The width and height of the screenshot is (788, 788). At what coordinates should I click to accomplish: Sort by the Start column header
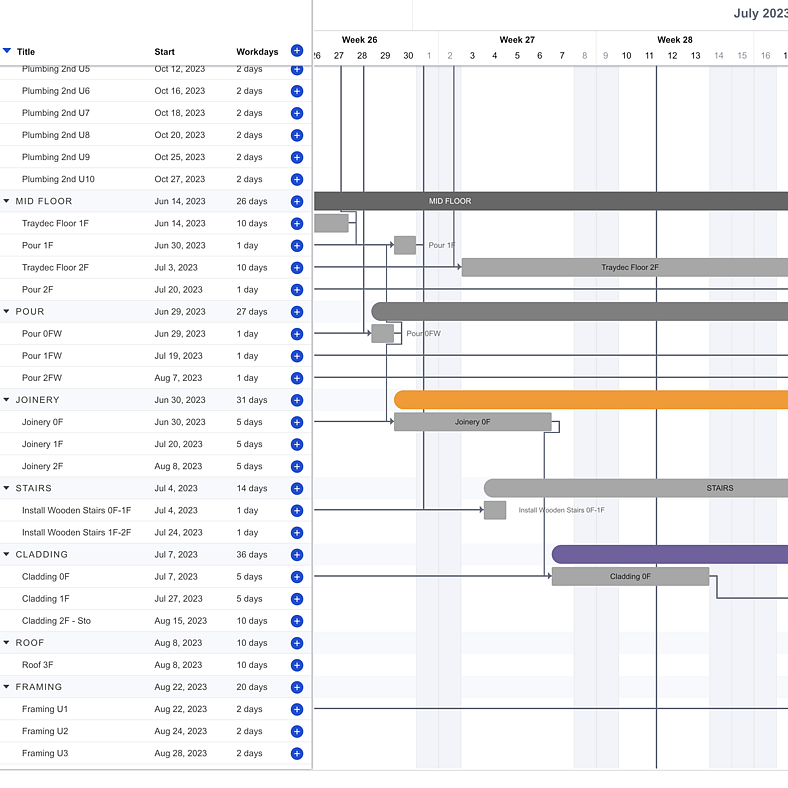pyautogui.click(x=165, y=52)
